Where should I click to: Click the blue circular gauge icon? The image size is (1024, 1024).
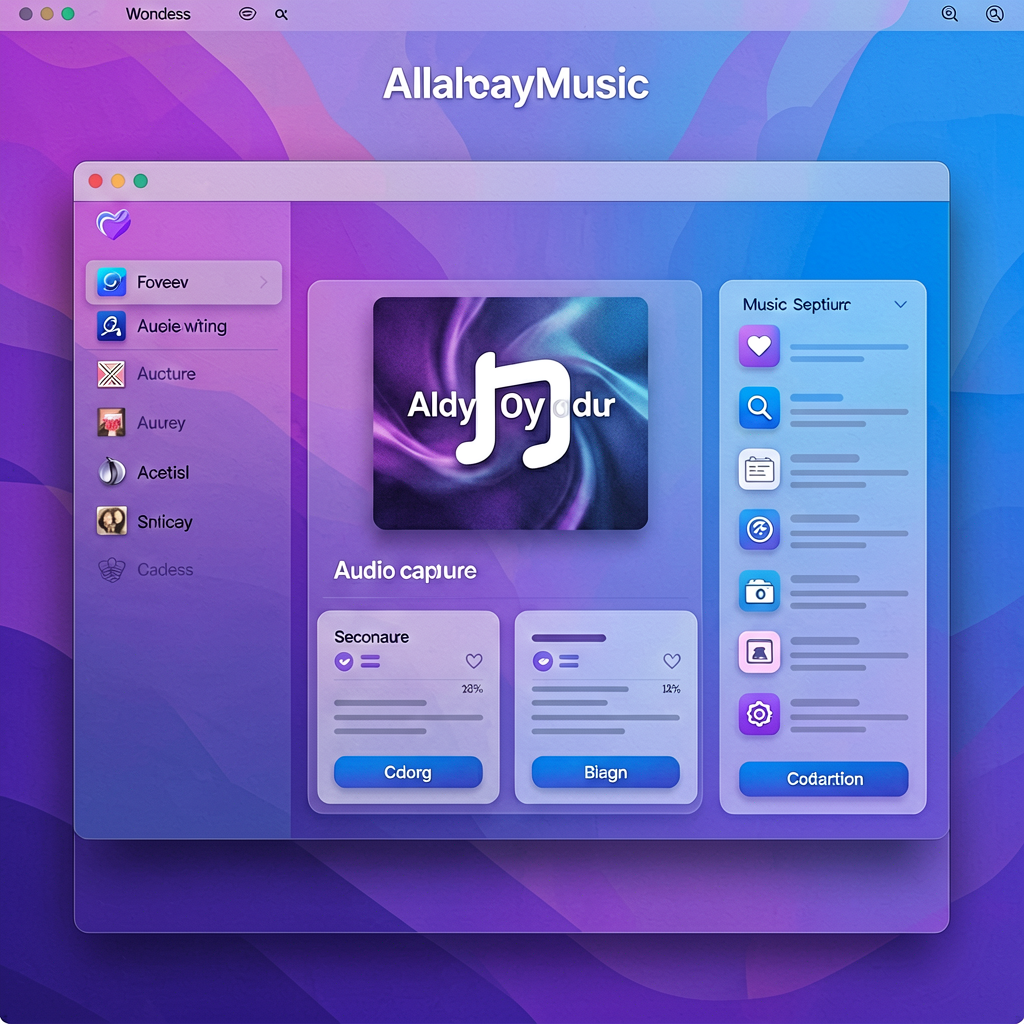pyautogui.click(x=759, y=529)
